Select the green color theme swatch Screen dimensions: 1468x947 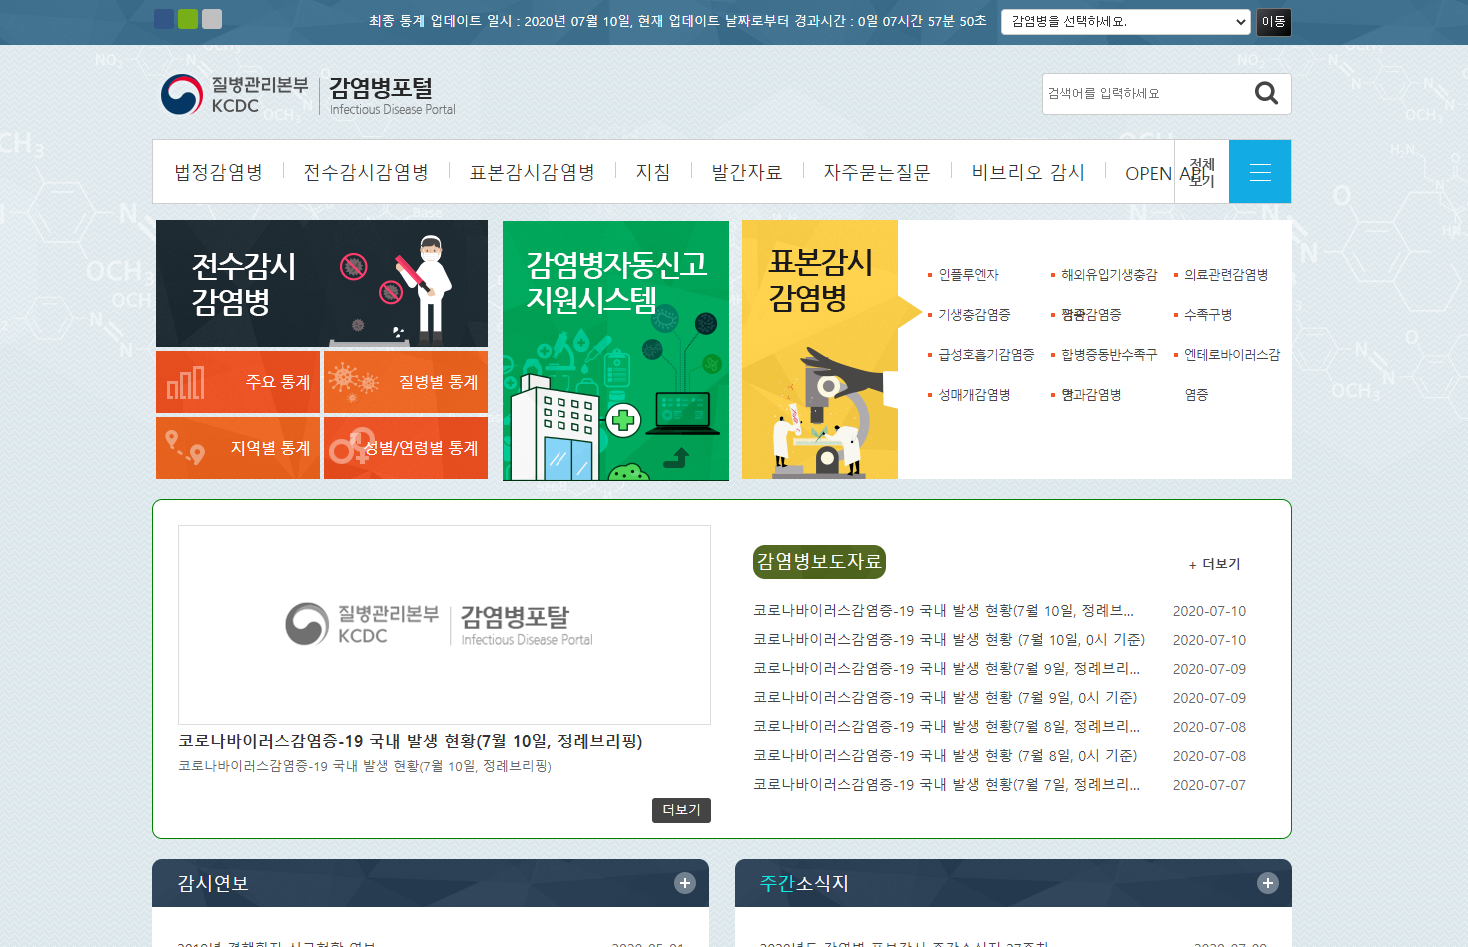click(188, 19)
